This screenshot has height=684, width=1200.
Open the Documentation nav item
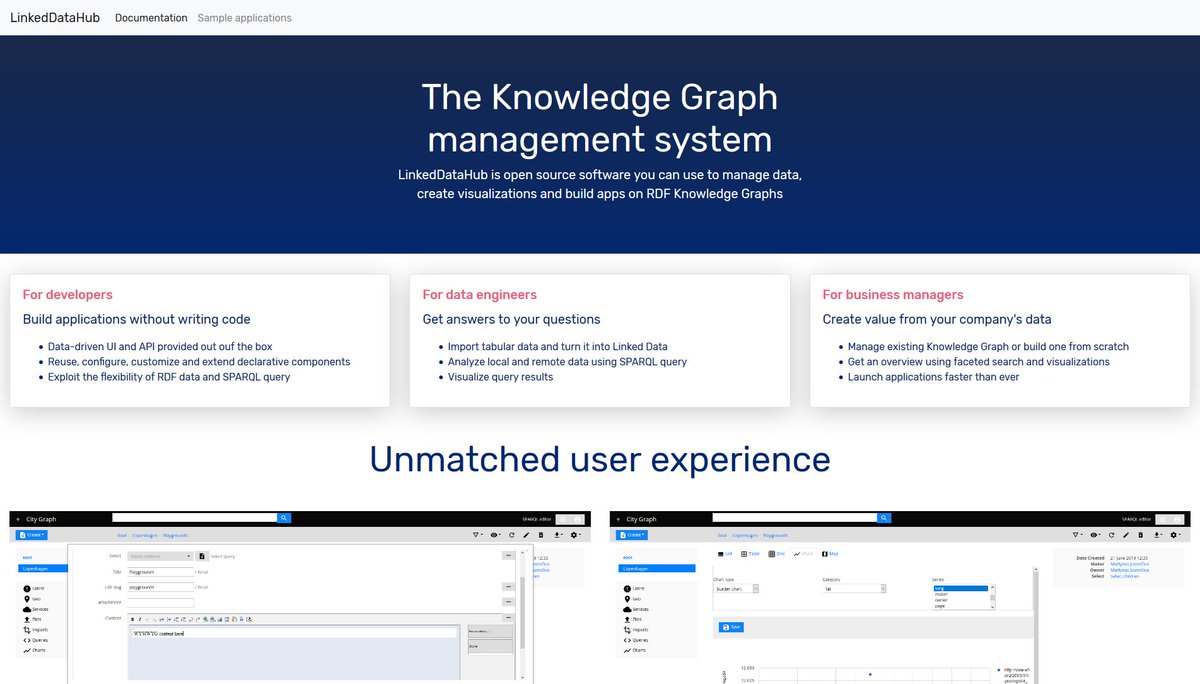[x=151, y=18]
